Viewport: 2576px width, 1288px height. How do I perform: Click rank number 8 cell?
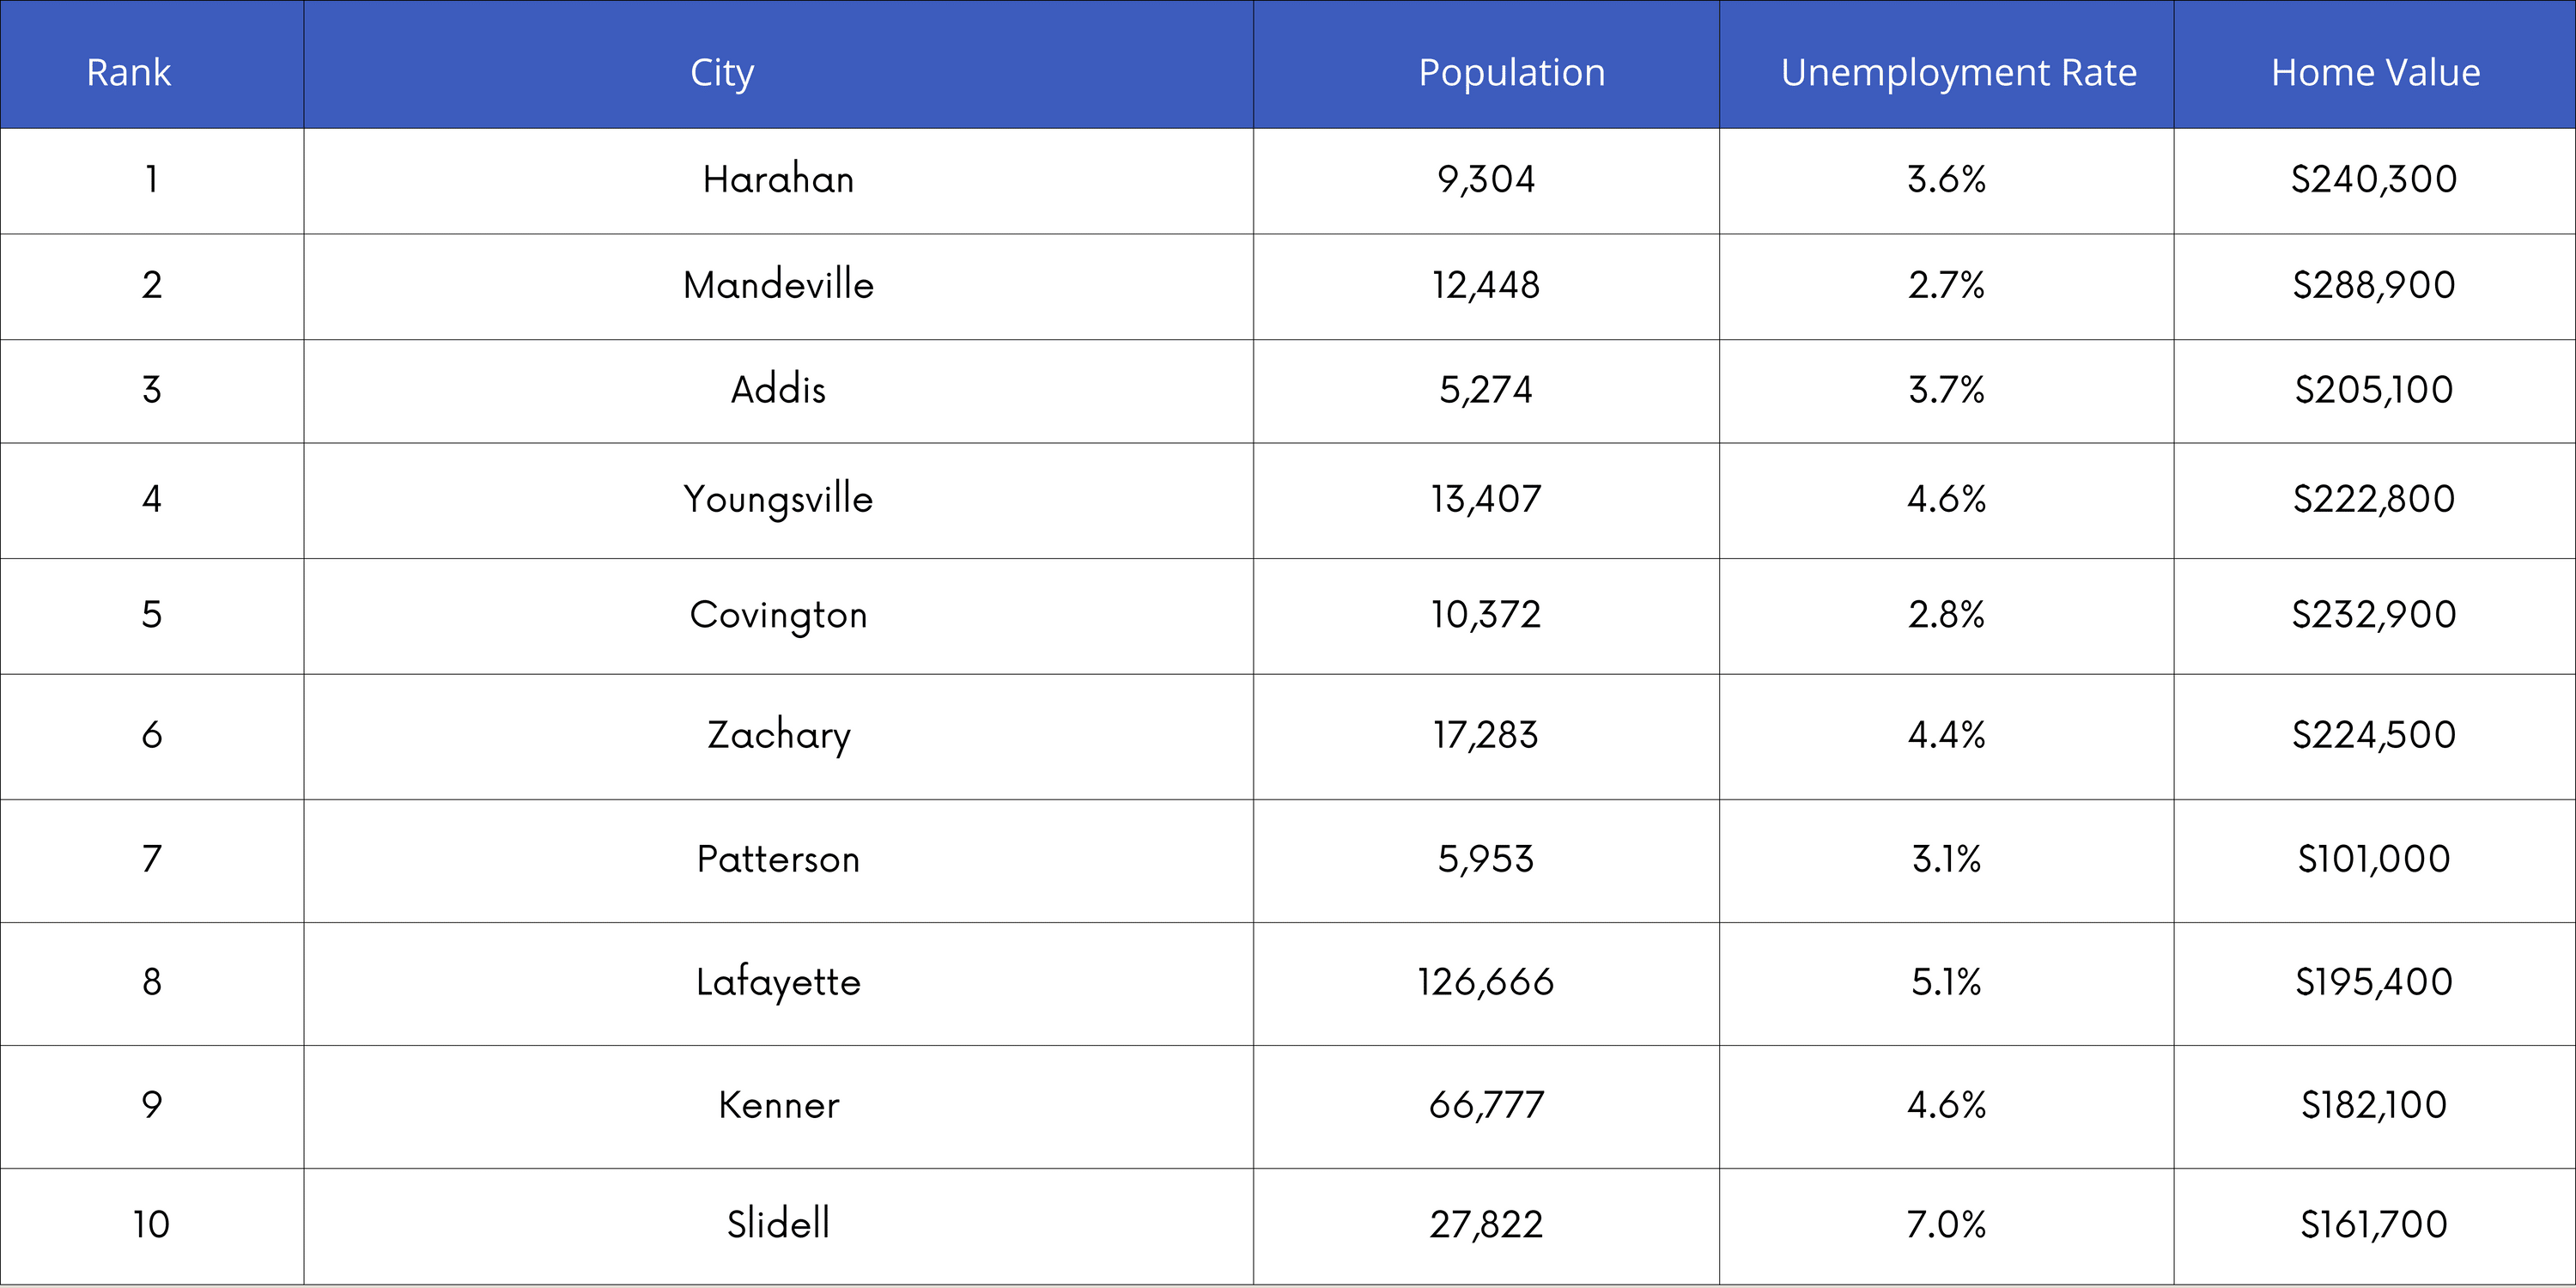(152, 982)
